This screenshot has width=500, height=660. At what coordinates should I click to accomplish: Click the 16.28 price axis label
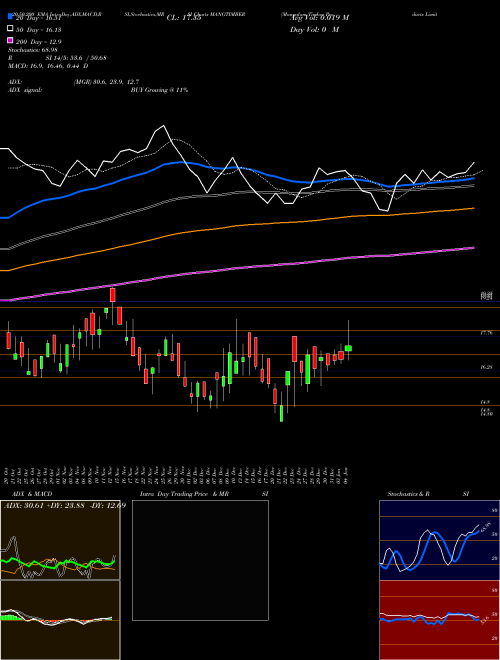(x=487, y=367)
